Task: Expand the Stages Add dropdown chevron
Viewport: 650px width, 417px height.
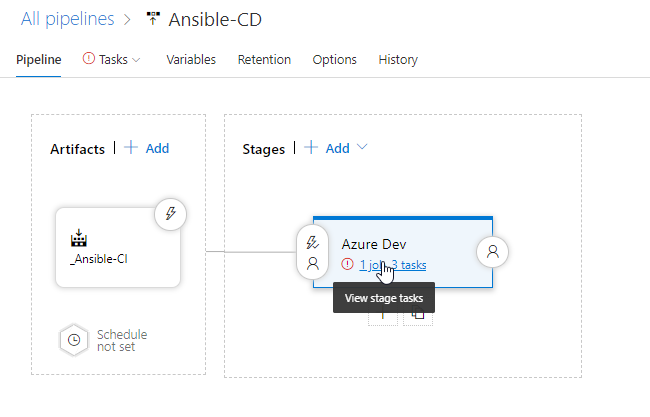Action: [362, 147]
